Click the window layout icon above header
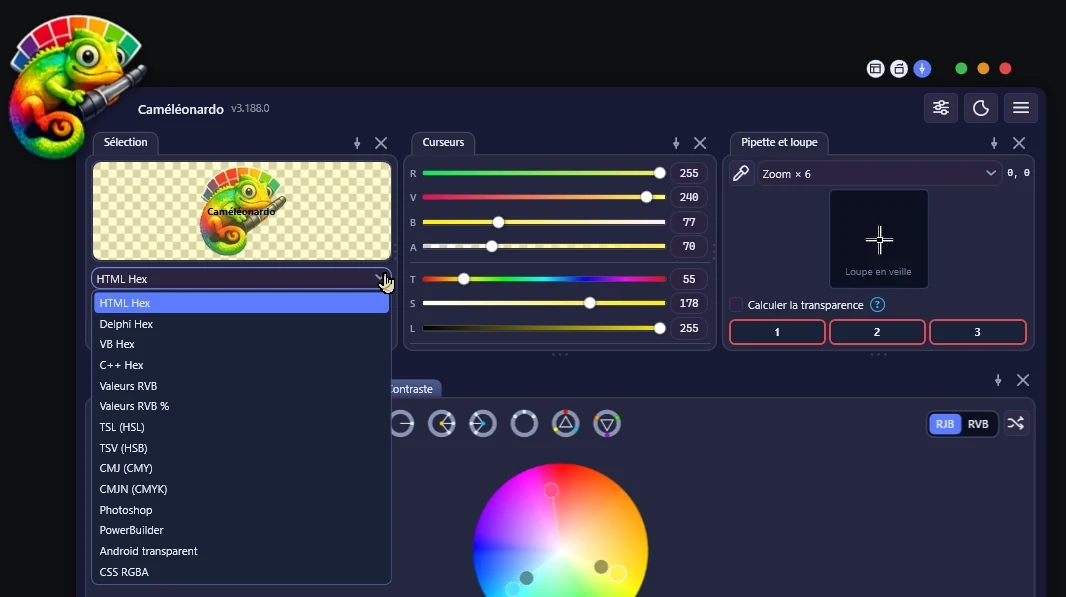The height and width of the screenshot is (597, 1066). (876, 69)
